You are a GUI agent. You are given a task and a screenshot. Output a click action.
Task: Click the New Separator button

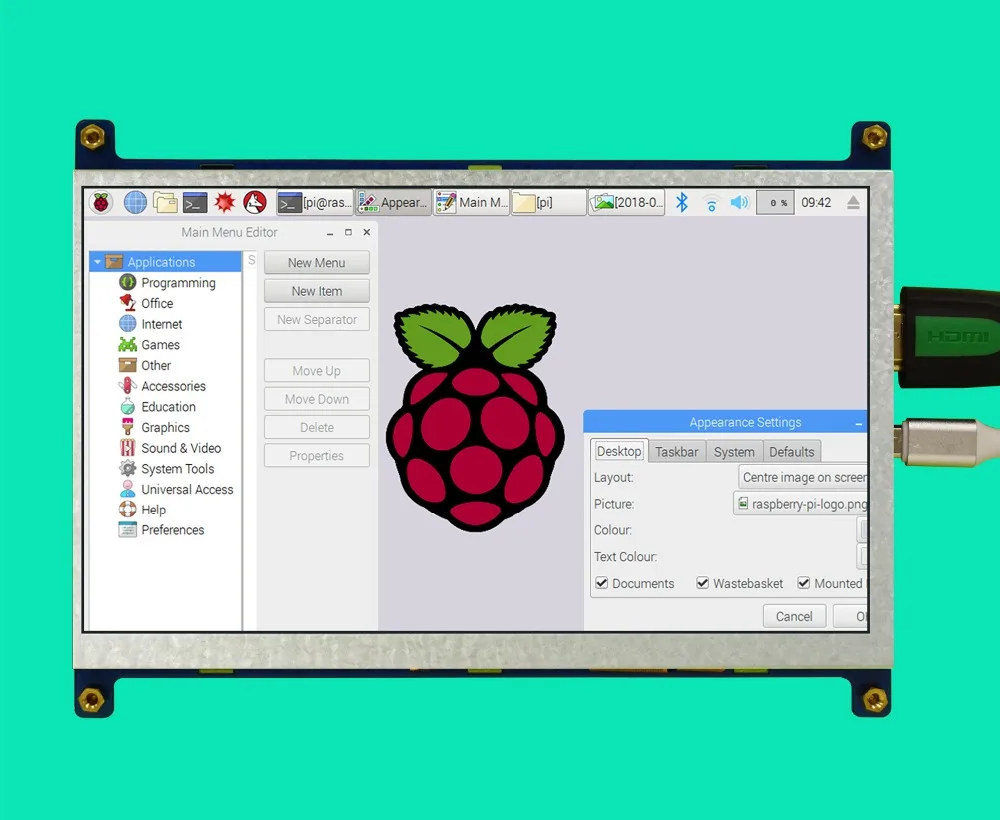pos(317,319)
